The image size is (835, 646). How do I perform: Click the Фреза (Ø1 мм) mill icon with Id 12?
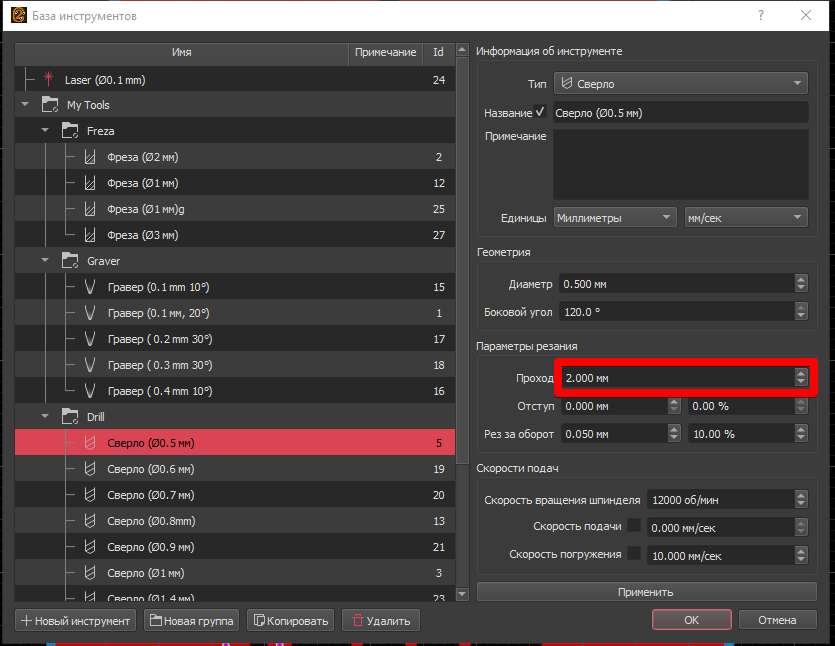[x=90, y=183]
